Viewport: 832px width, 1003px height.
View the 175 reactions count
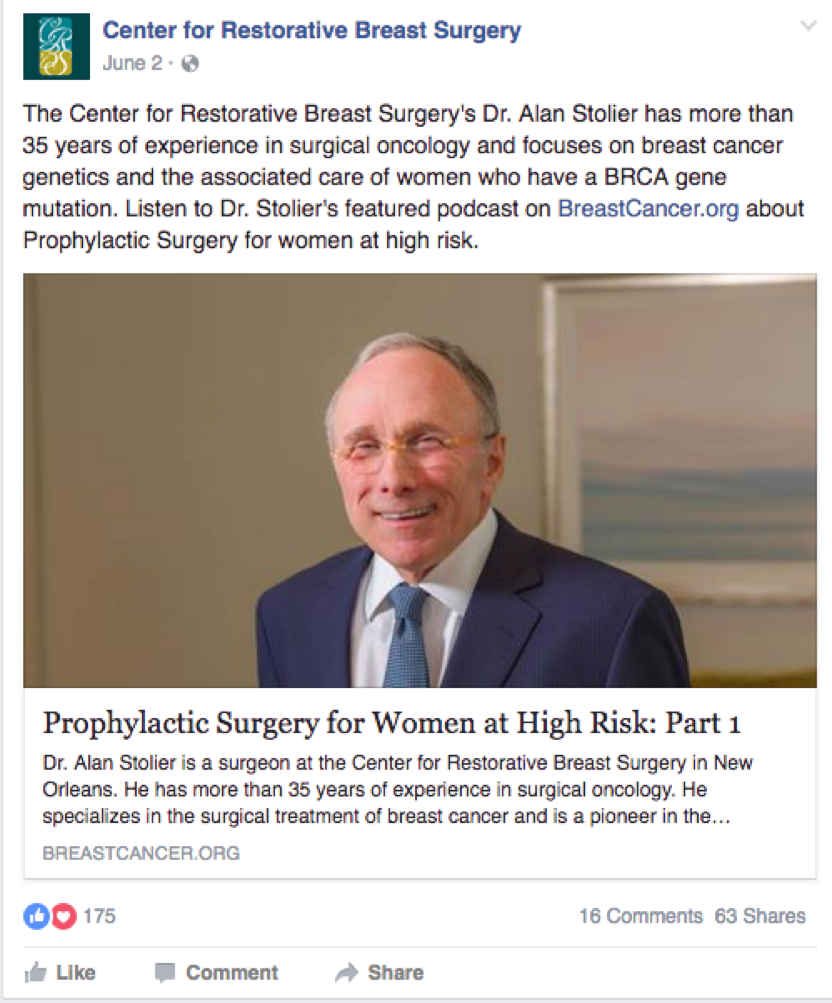point(99,916)
